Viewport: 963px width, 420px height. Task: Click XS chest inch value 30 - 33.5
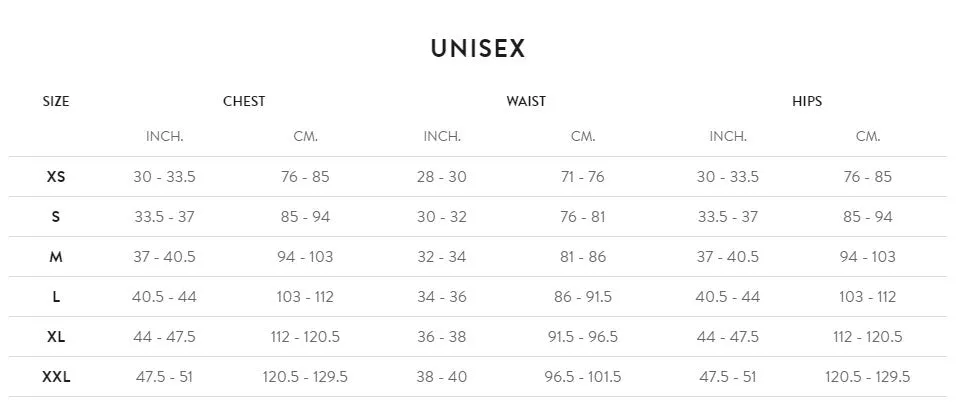point(164,177)
